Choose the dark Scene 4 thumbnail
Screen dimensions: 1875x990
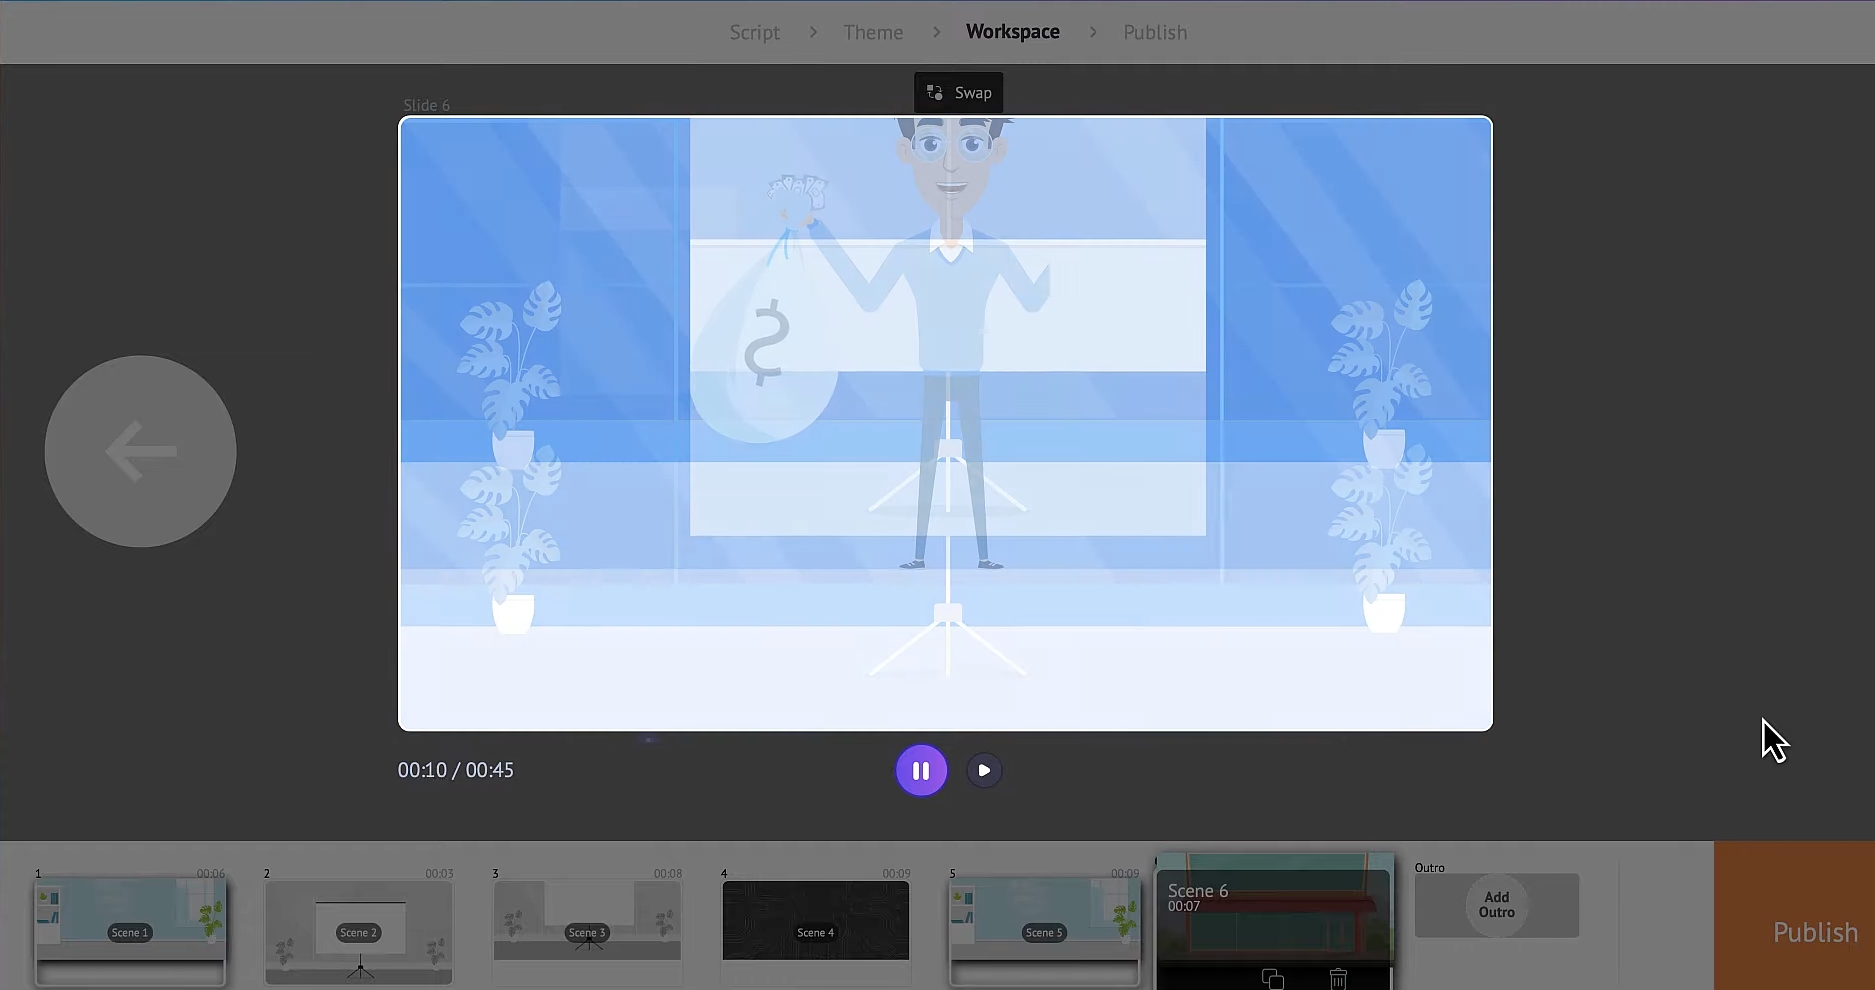[815, 920]
